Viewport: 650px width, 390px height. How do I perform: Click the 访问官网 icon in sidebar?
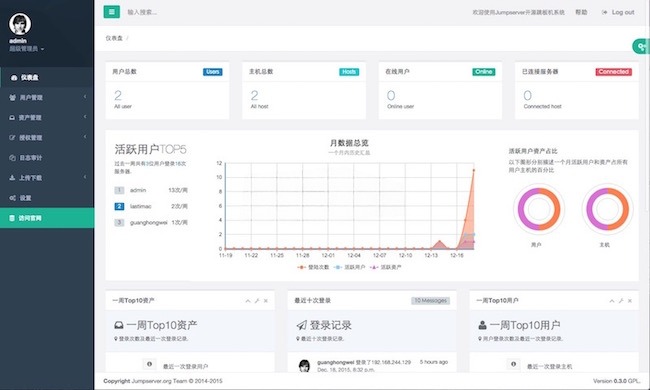(12, 218)
